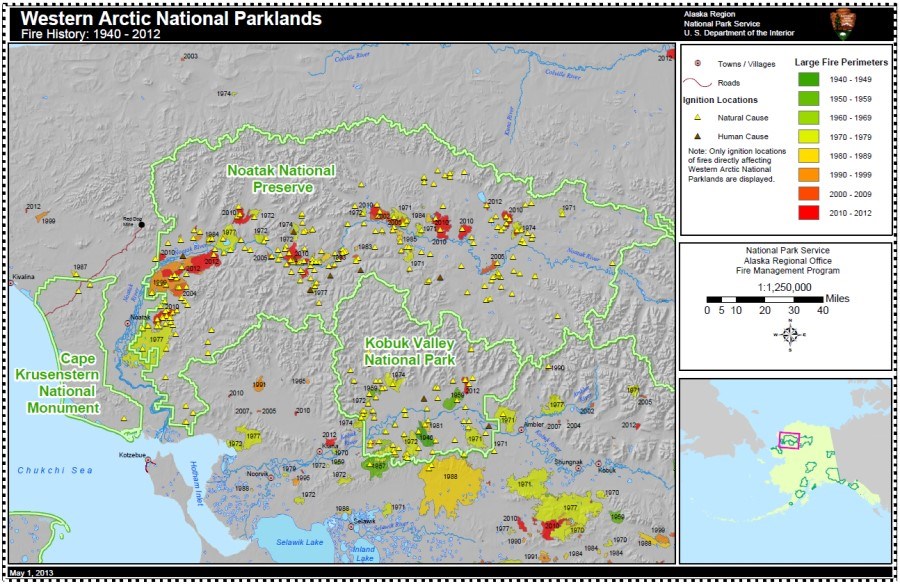Click the Roads legend line symbol
This screenshot has width=900, height=584.
tap(697, 83)
